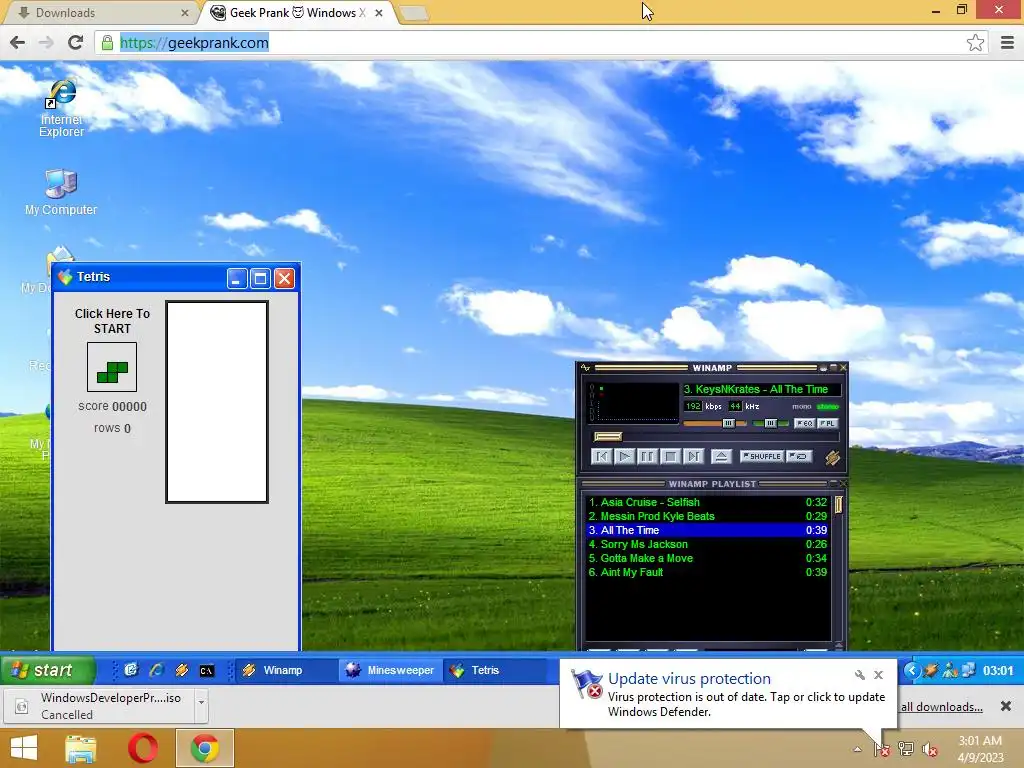Click the padlock site security icon
The image size is (1024, 768).
point(107,43)
